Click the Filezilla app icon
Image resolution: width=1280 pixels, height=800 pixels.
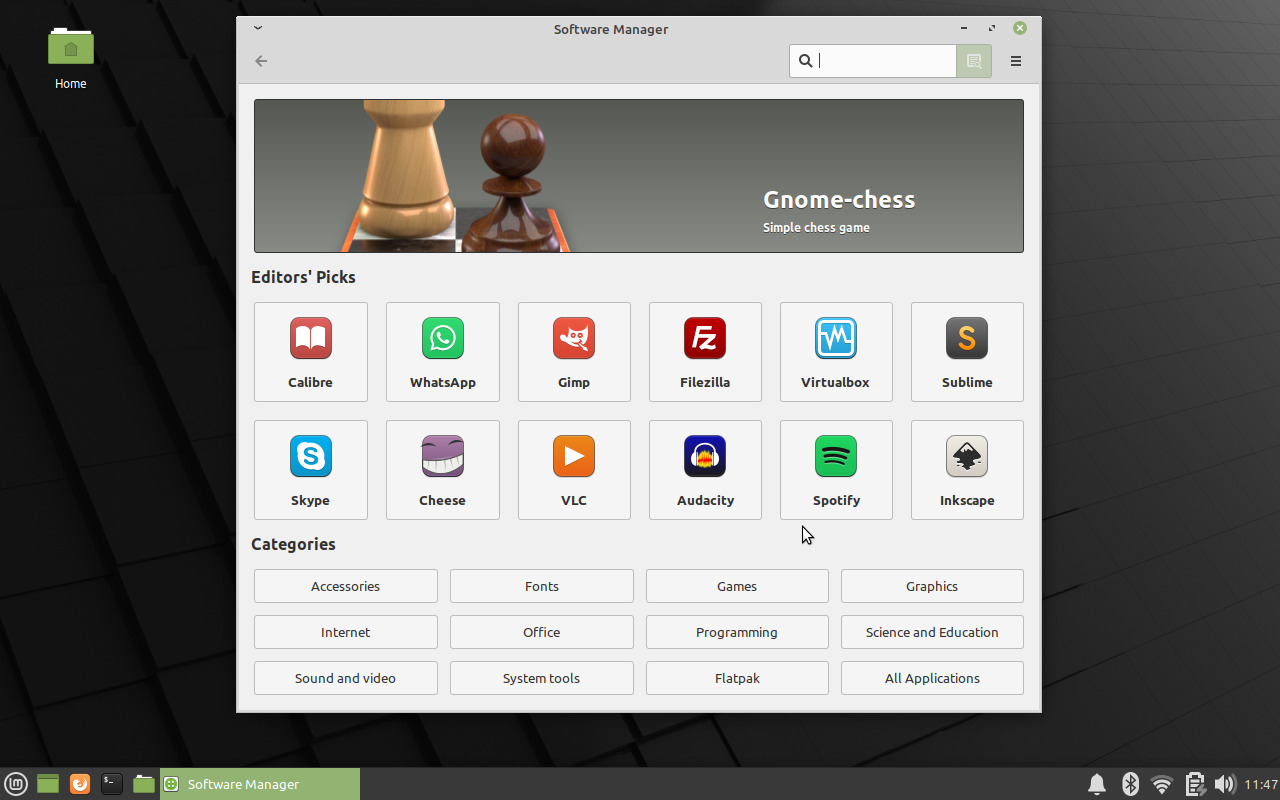pos(705,339)
